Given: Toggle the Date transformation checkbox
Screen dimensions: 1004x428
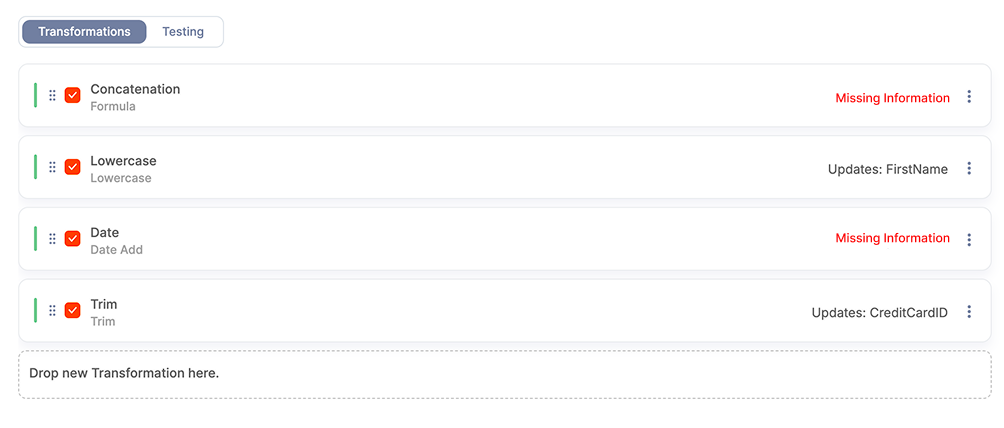Looking at the screenshot, I should 73,239.
